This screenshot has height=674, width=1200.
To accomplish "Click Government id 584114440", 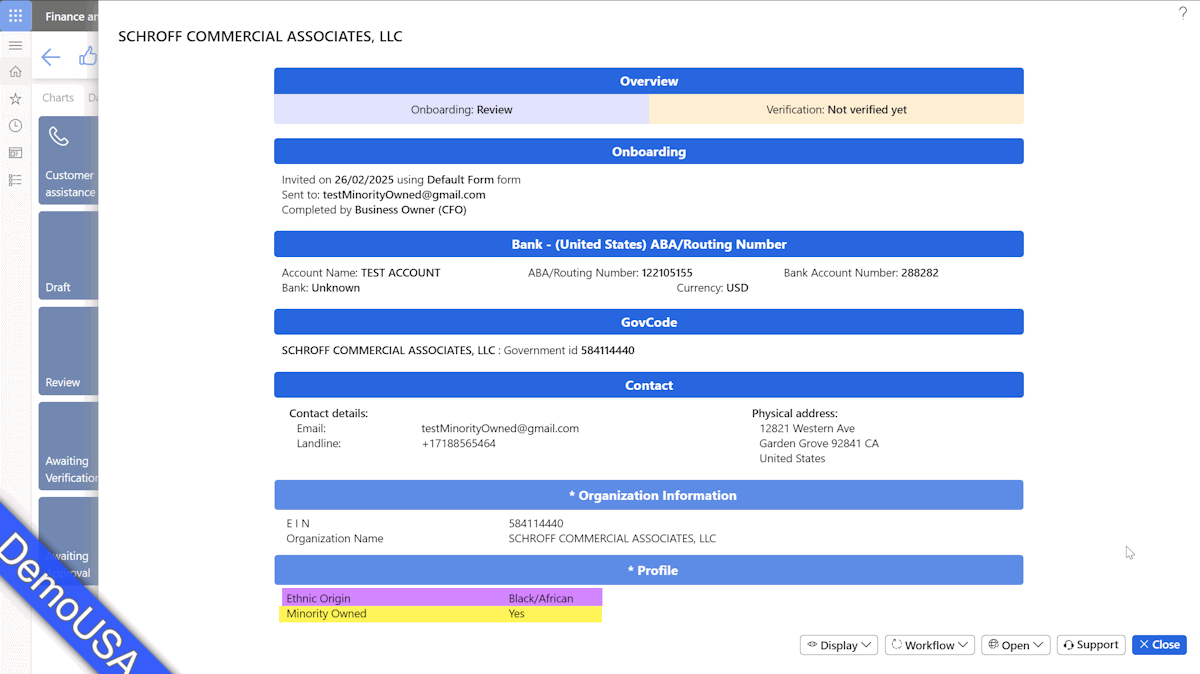I will pos(569,350).
